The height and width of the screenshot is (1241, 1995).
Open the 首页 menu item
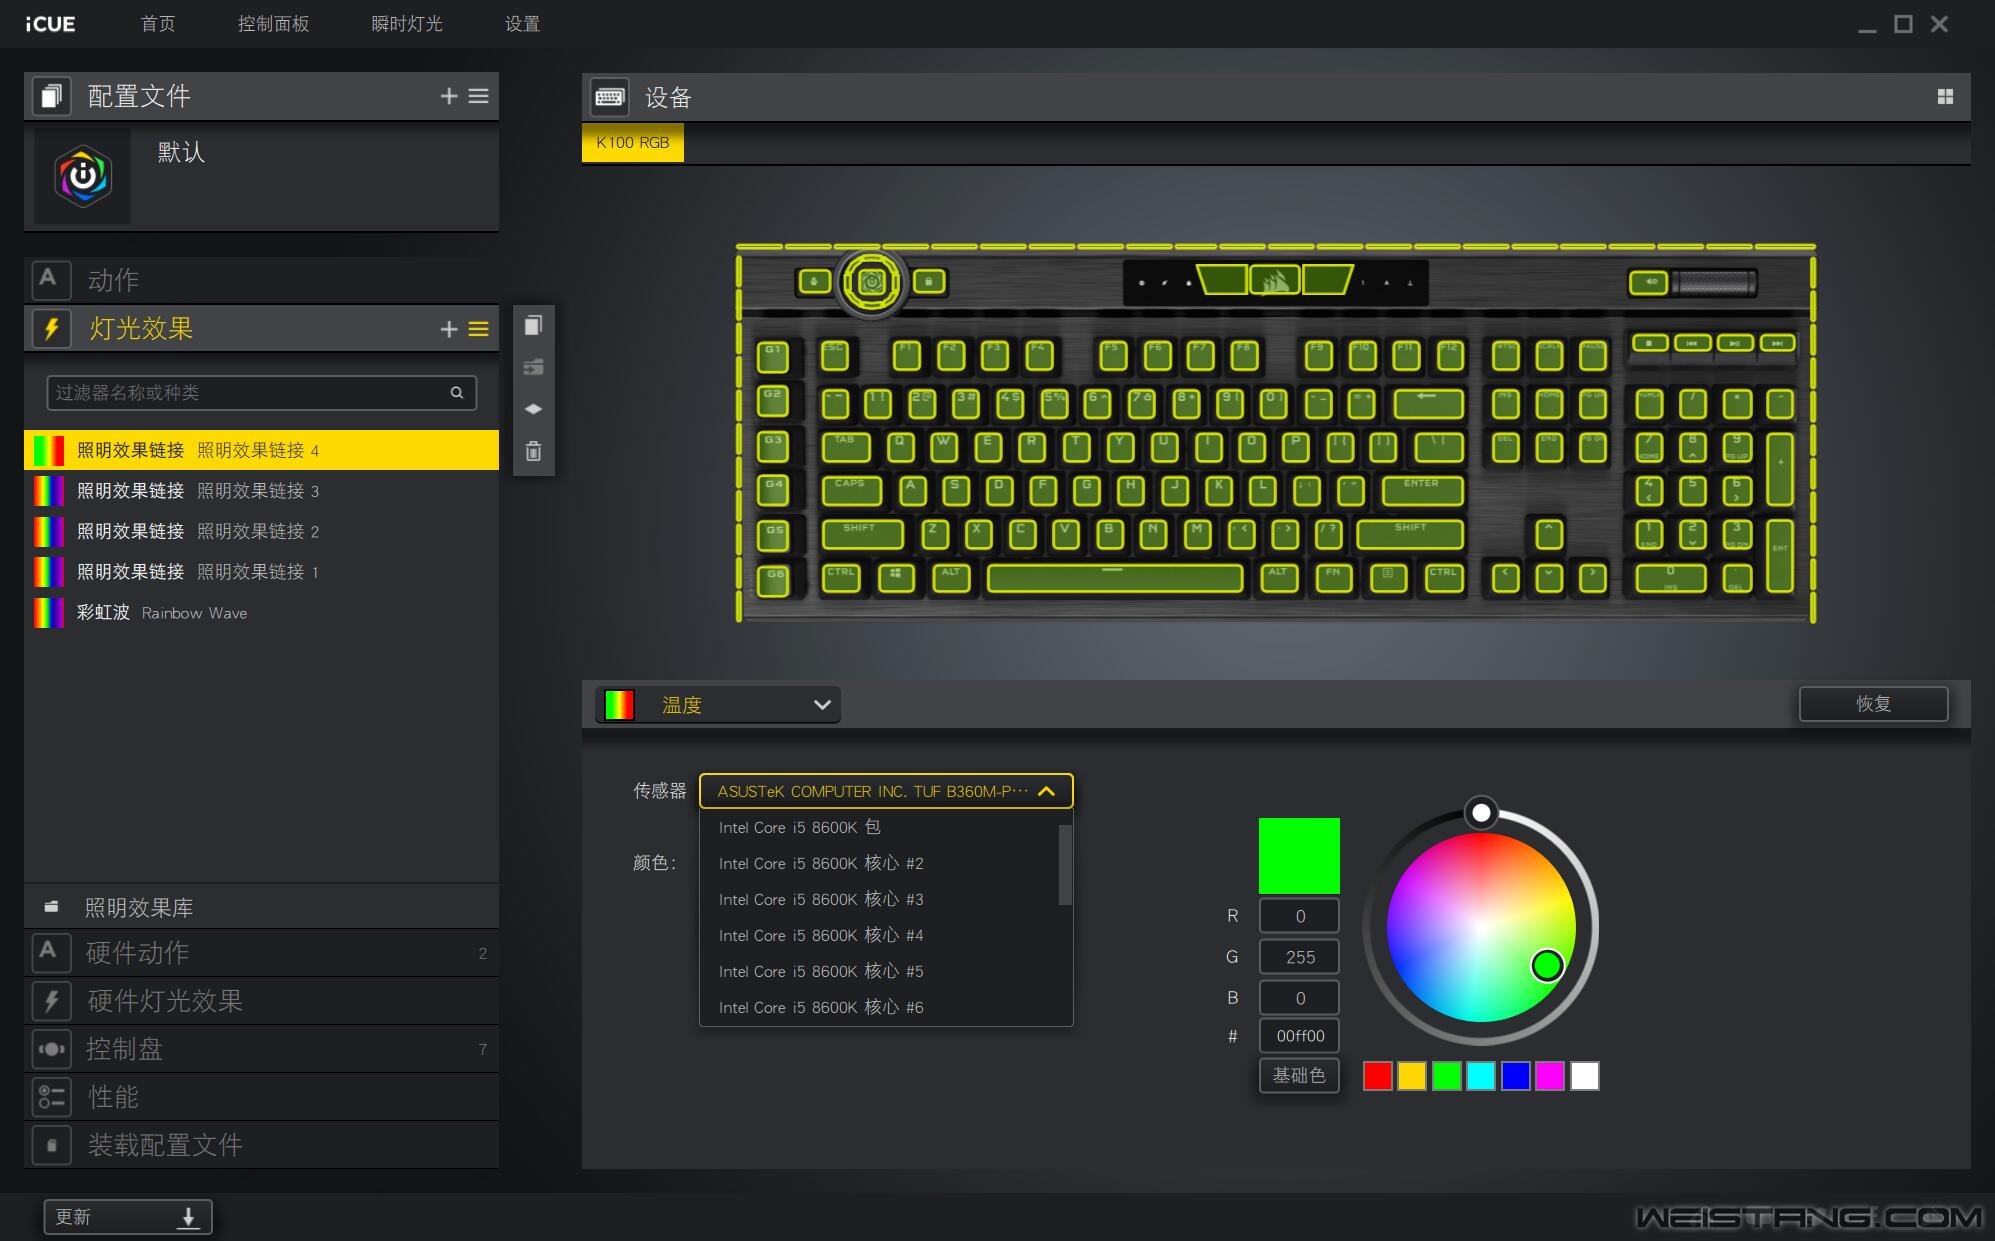pos(158,23)
